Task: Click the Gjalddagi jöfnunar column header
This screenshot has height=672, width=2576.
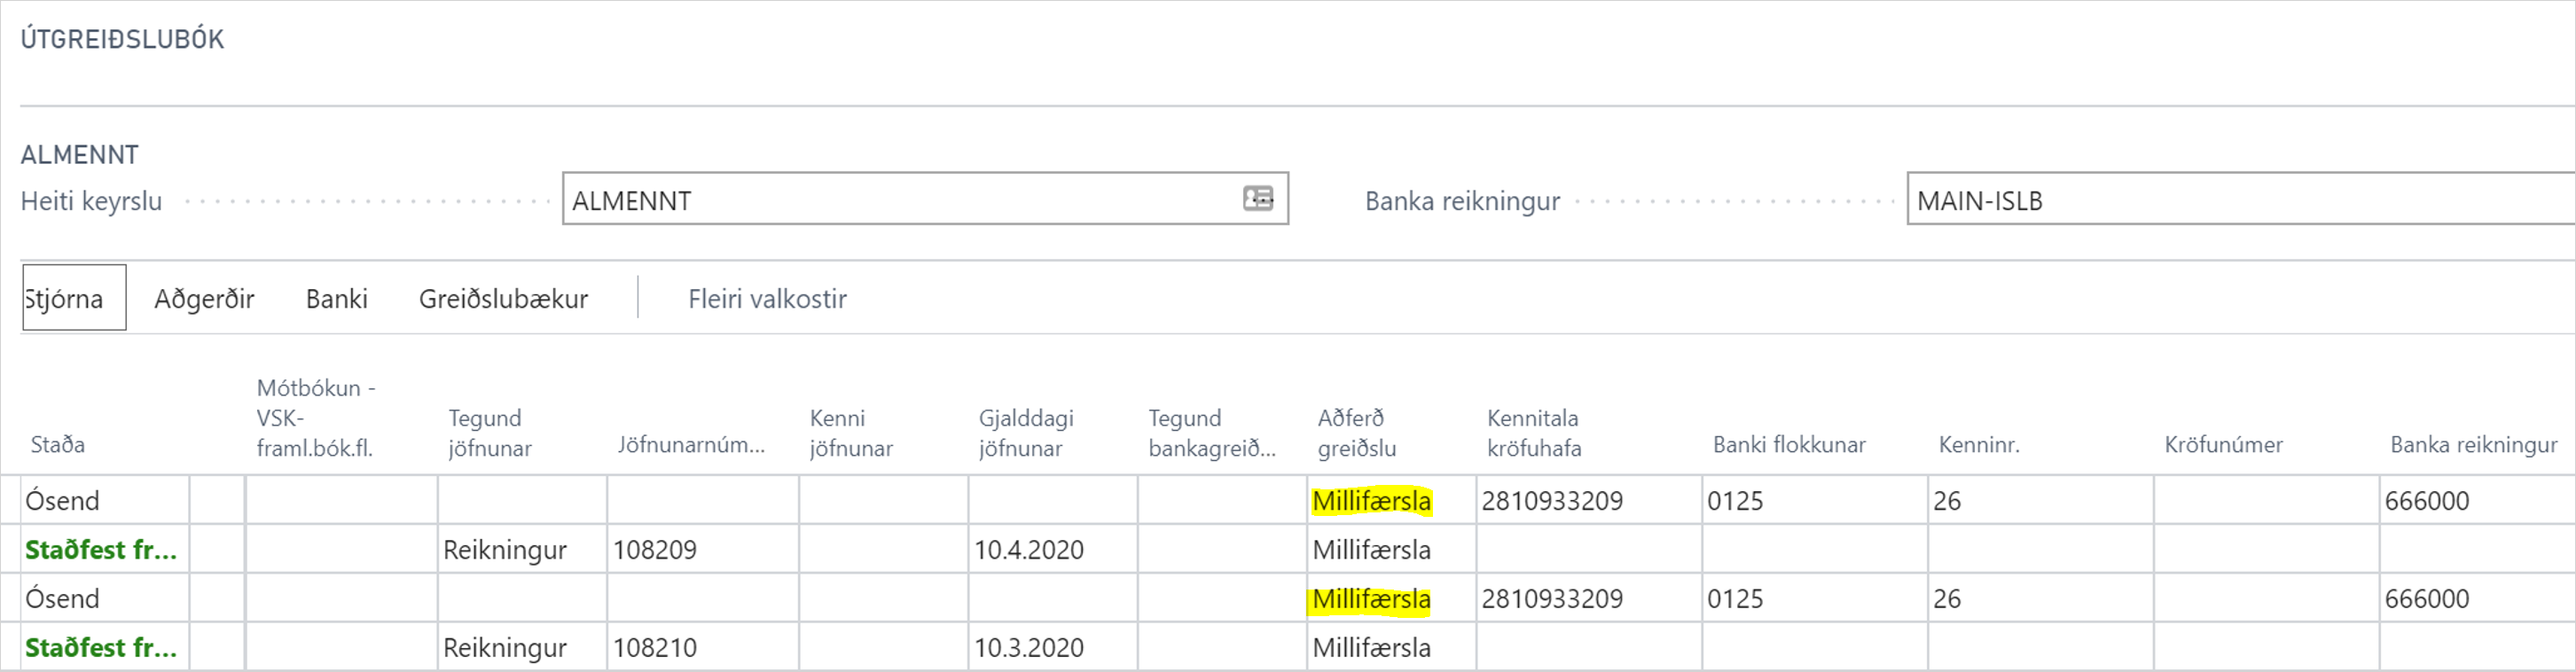Action: point(1025,433)
